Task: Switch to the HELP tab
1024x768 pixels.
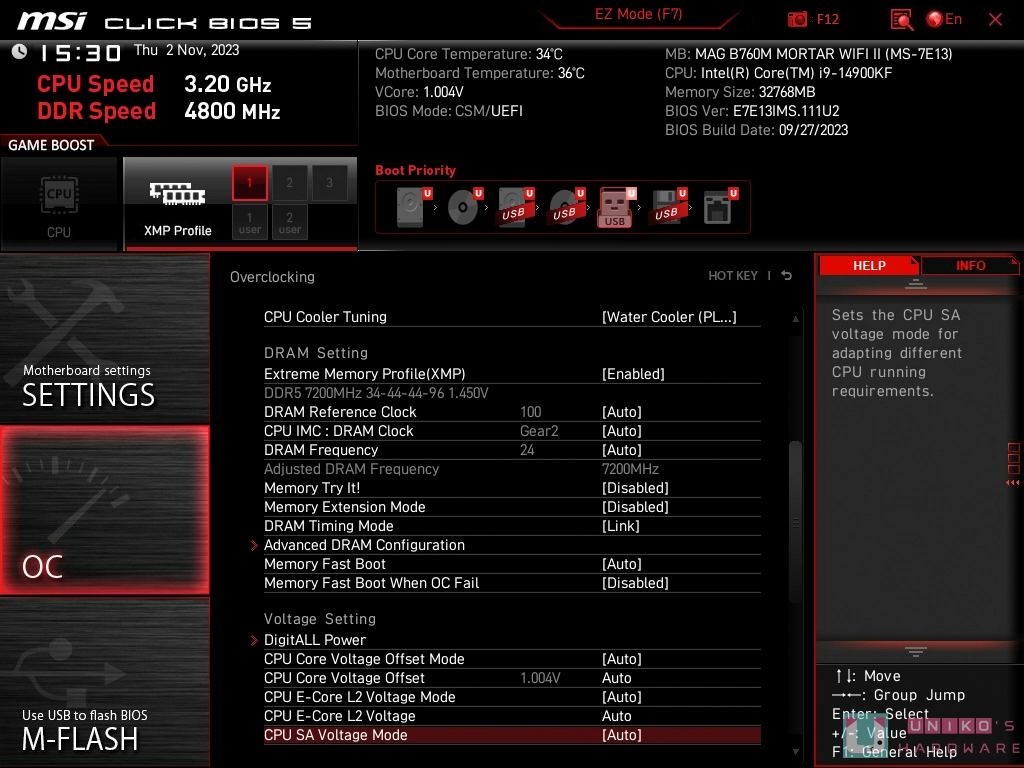Action: tap(869, 266)
